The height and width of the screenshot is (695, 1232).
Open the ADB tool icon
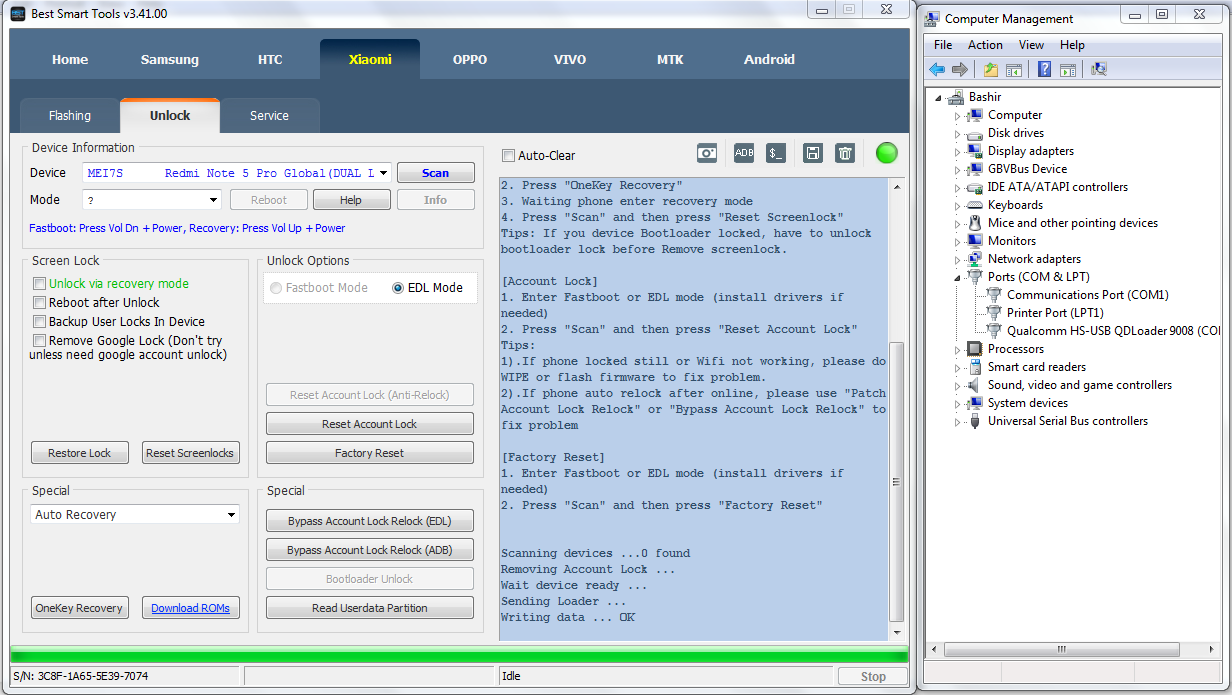[x=744, y=153]
